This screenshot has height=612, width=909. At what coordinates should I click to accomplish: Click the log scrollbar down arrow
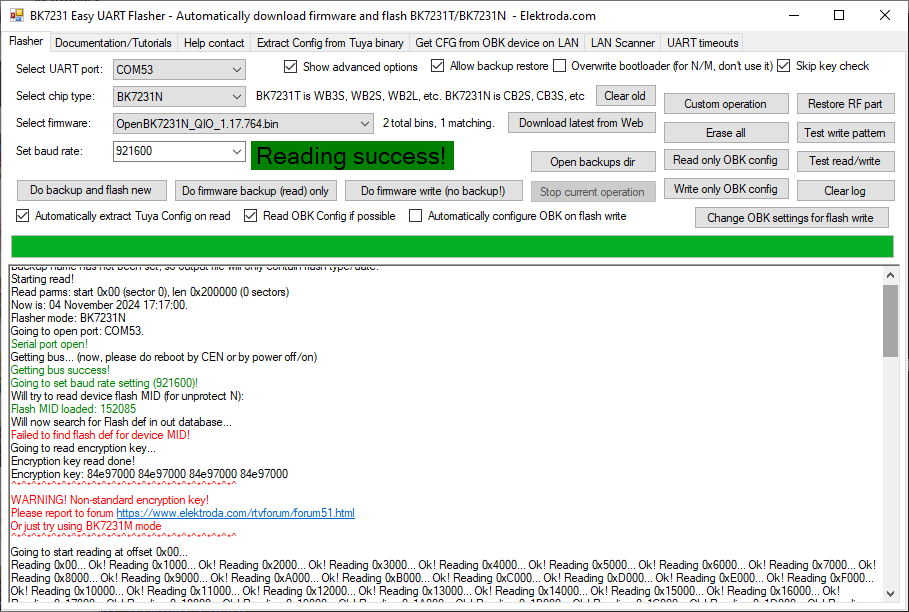(x=890, y=593)
